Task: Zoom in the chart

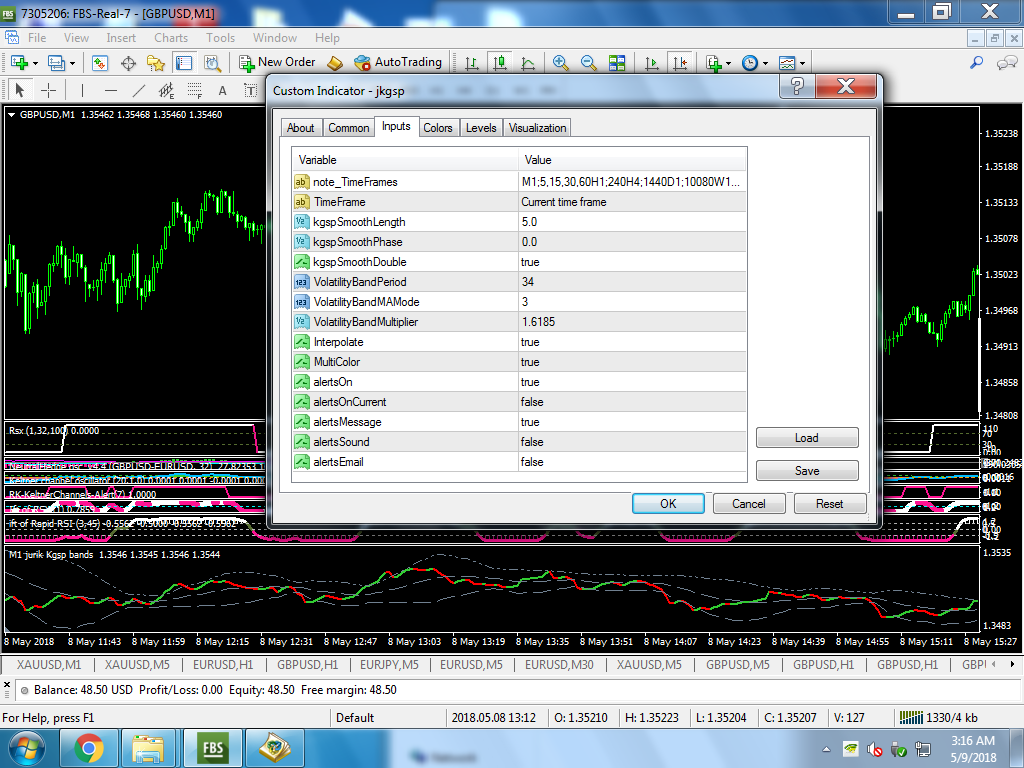Action: click(560, 63)
